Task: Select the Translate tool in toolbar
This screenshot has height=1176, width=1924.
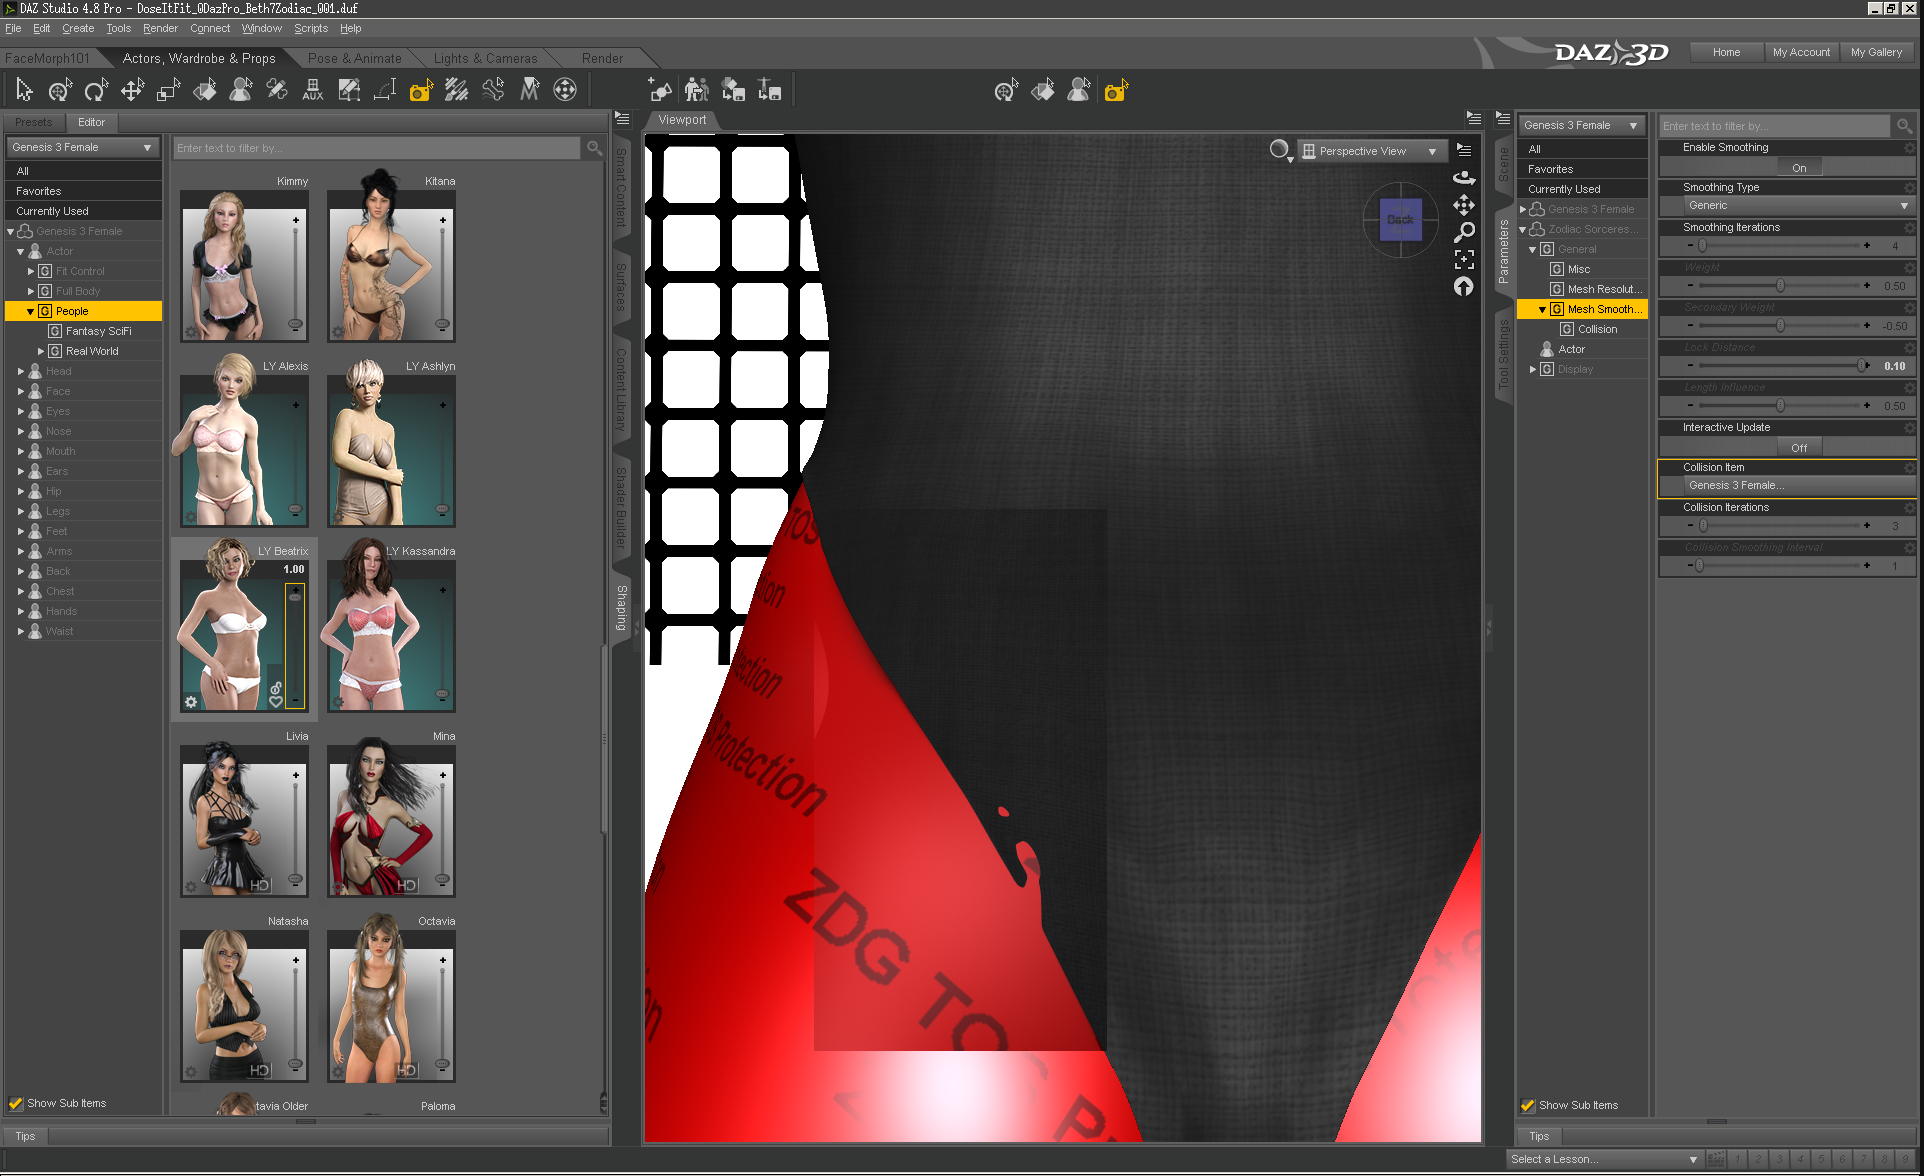Action: pyautogui.click(x=132, y=91)
